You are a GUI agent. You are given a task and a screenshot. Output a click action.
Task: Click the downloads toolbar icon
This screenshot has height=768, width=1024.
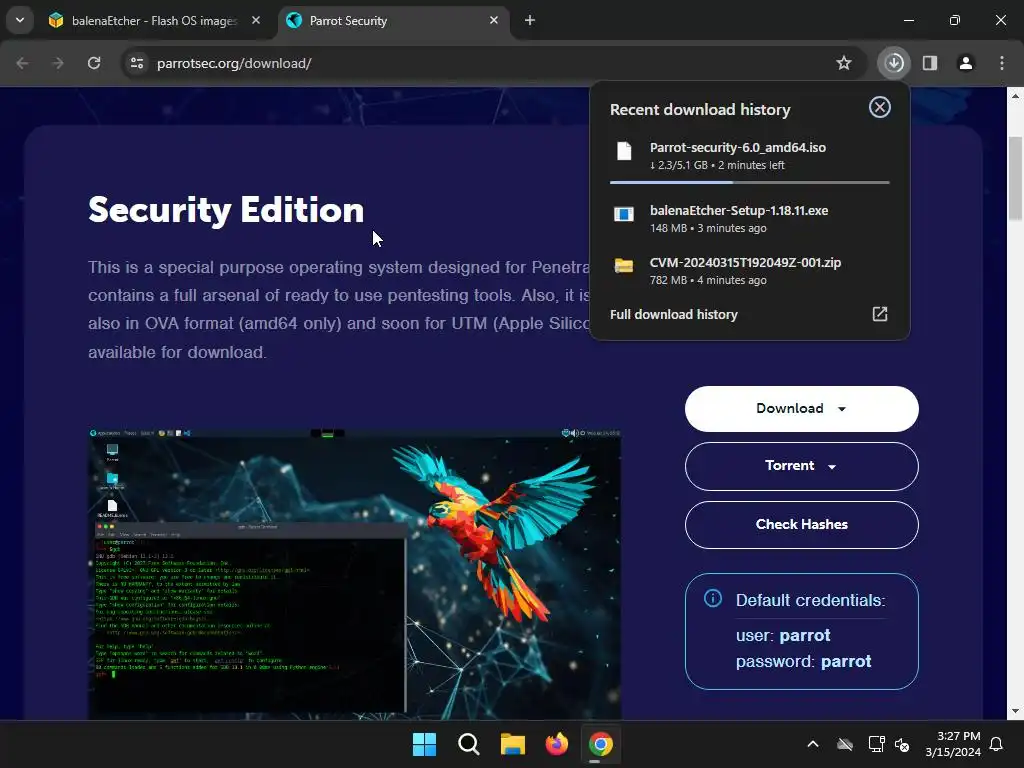894,63
